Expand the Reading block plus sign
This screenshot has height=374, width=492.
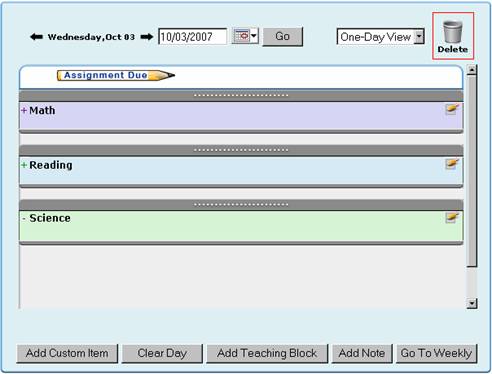click(x=24, y=165)
